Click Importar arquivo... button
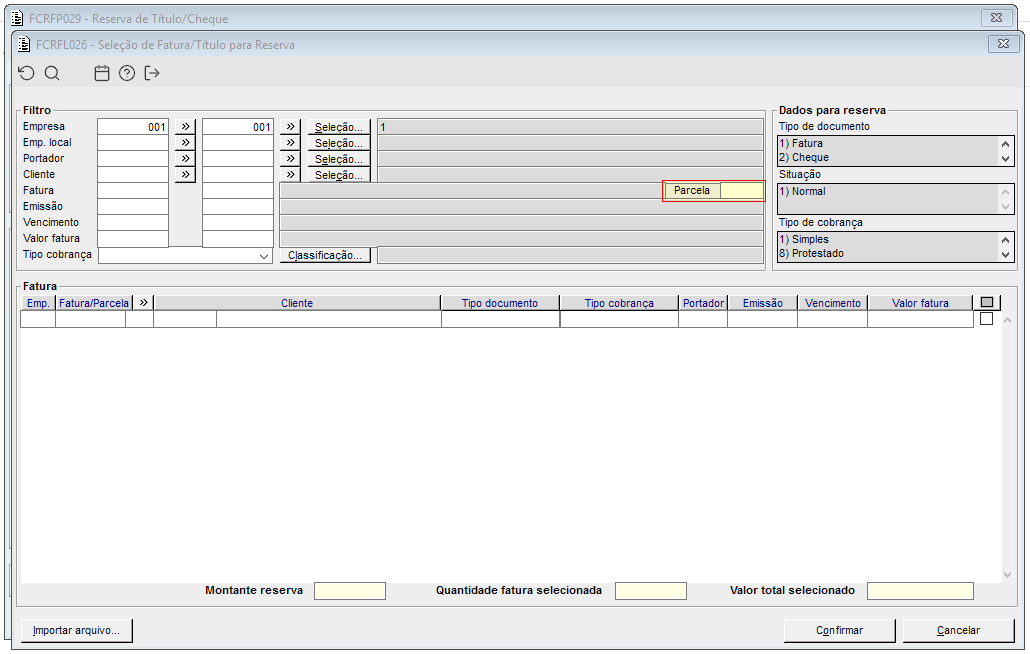The height and width of the screenshot is (654, 1030). [x=76, y=630]
